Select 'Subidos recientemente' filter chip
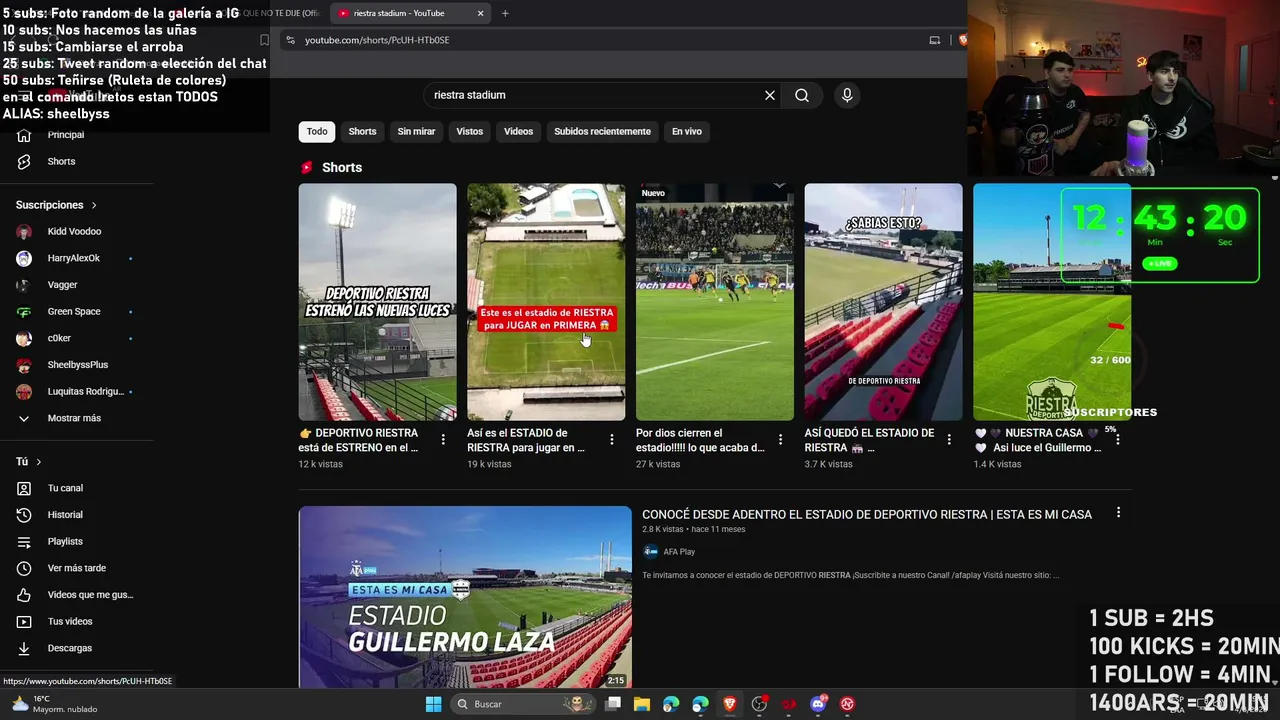Image resolution: width=1280 pixels, height=720 pixels. pos(602,131)
